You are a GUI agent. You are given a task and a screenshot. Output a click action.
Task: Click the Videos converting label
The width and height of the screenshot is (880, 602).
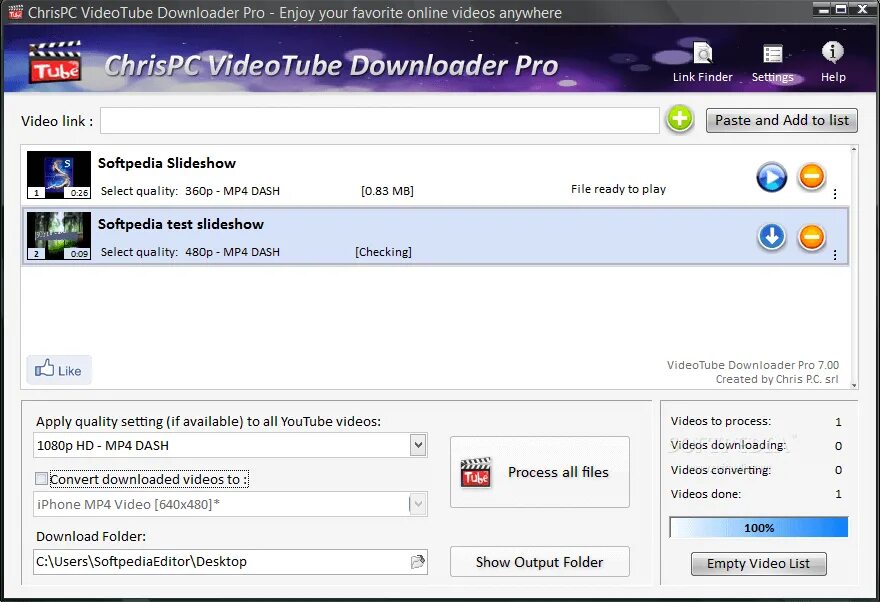(721, 470)
